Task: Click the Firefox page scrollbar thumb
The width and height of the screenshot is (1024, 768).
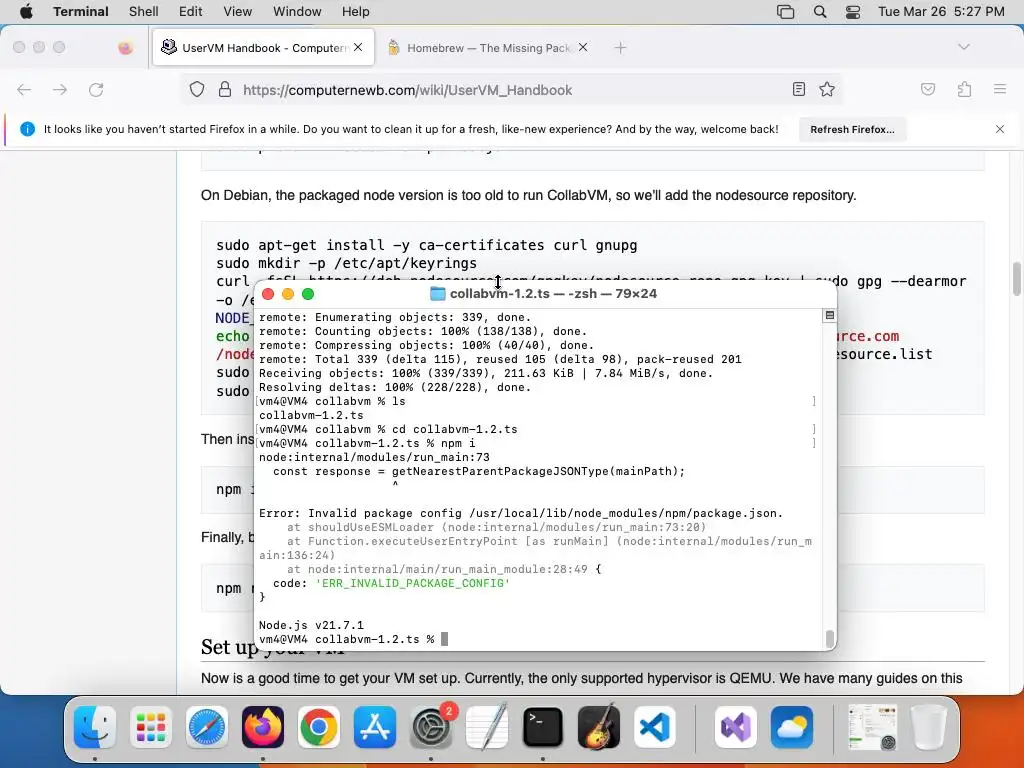Action: click(x=1017, y=279)
